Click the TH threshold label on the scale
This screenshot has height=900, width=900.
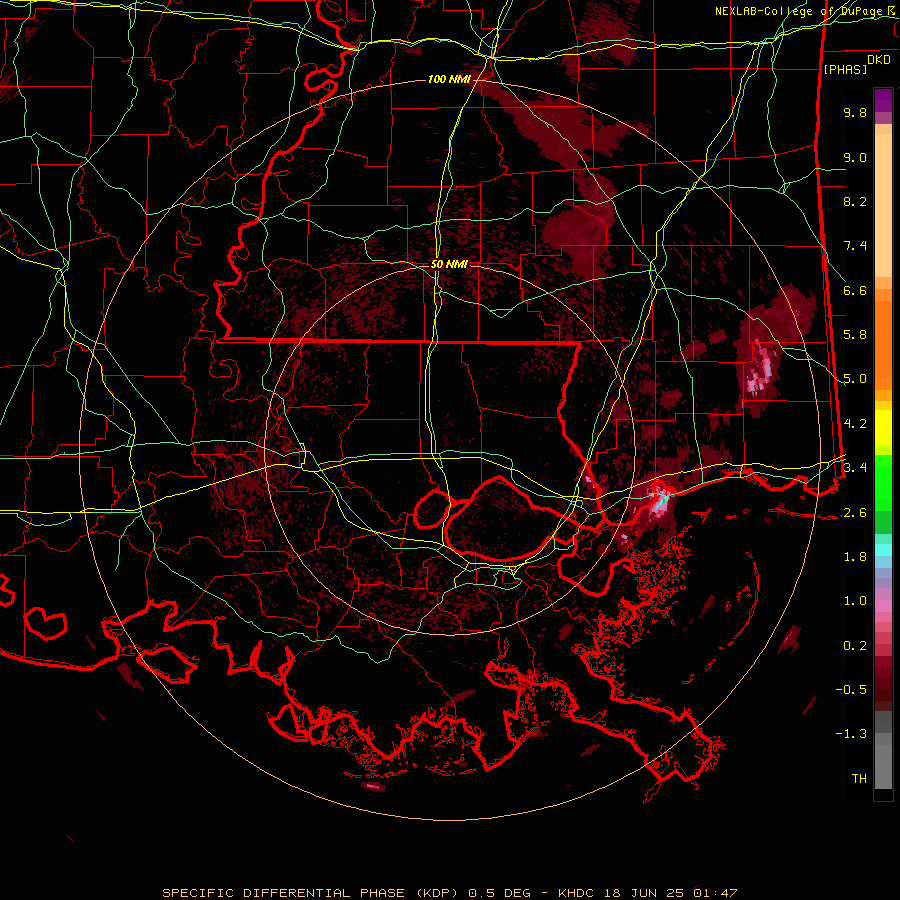[x=859, y=779]
